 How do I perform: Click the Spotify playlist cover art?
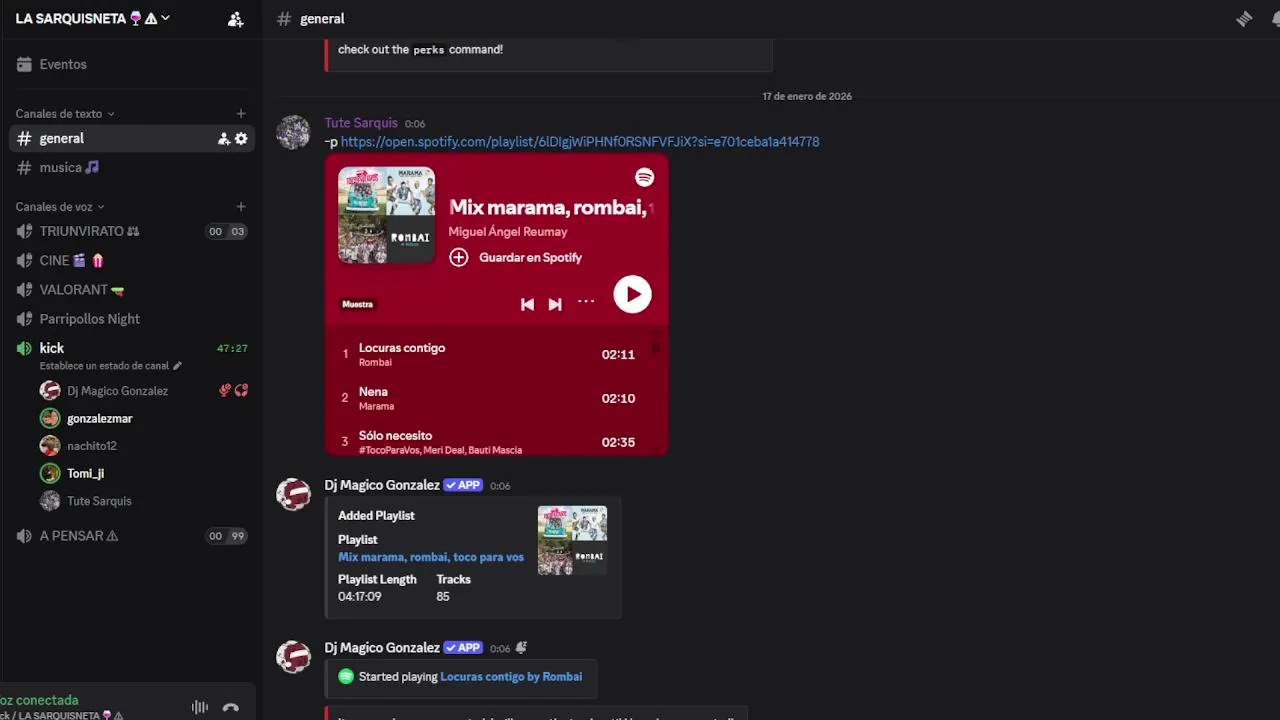pos(386,215)
